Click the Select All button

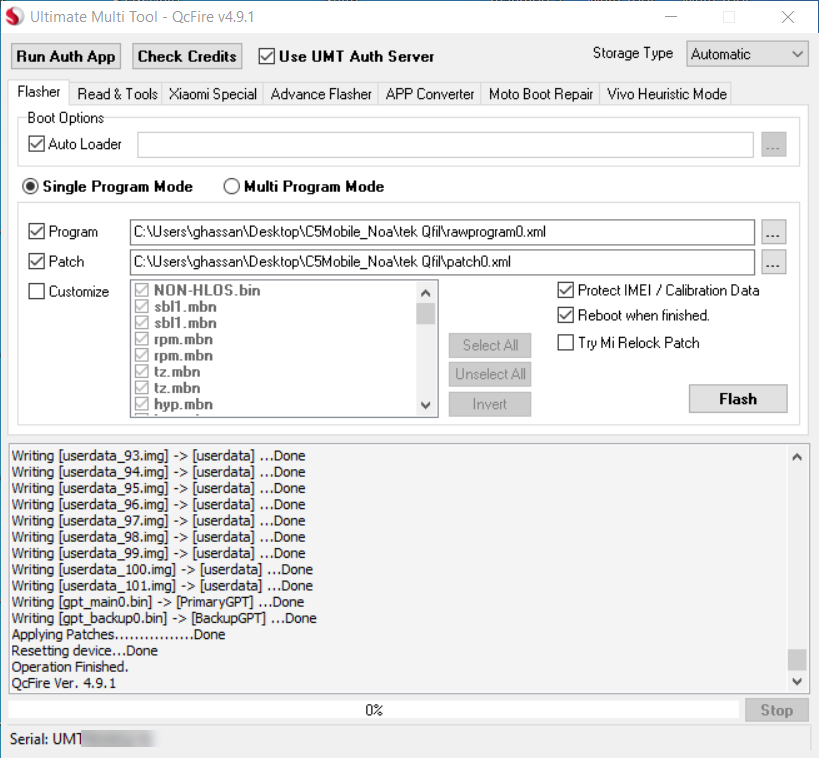[x=490, y=345]
